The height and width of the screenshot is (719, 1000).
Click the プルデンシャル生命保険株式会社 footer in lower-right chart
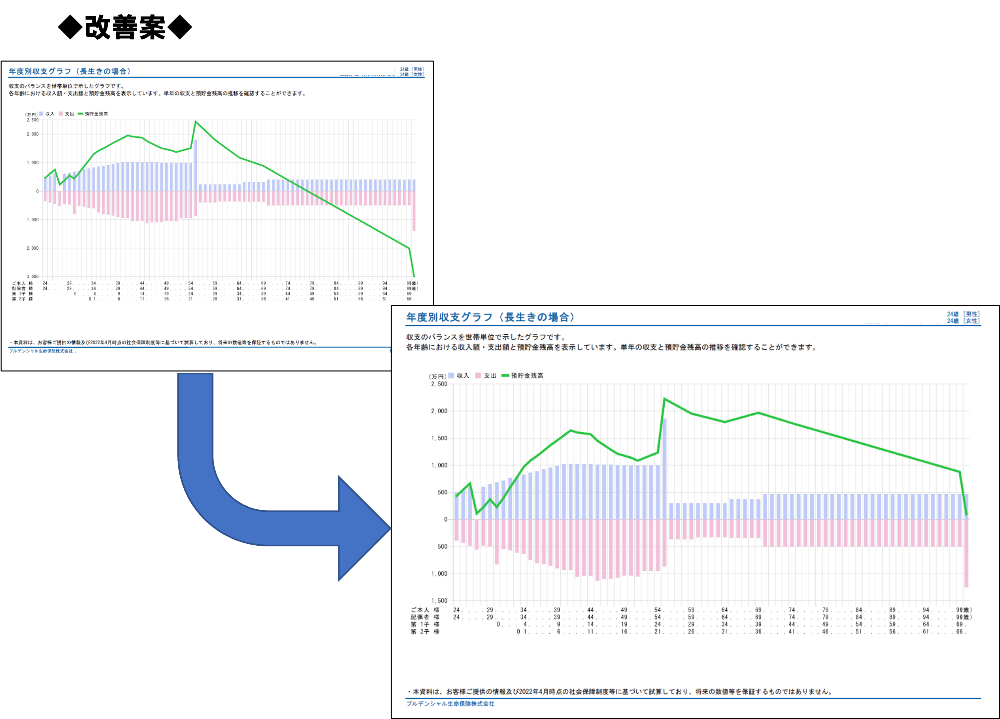(x=450, y=704)
